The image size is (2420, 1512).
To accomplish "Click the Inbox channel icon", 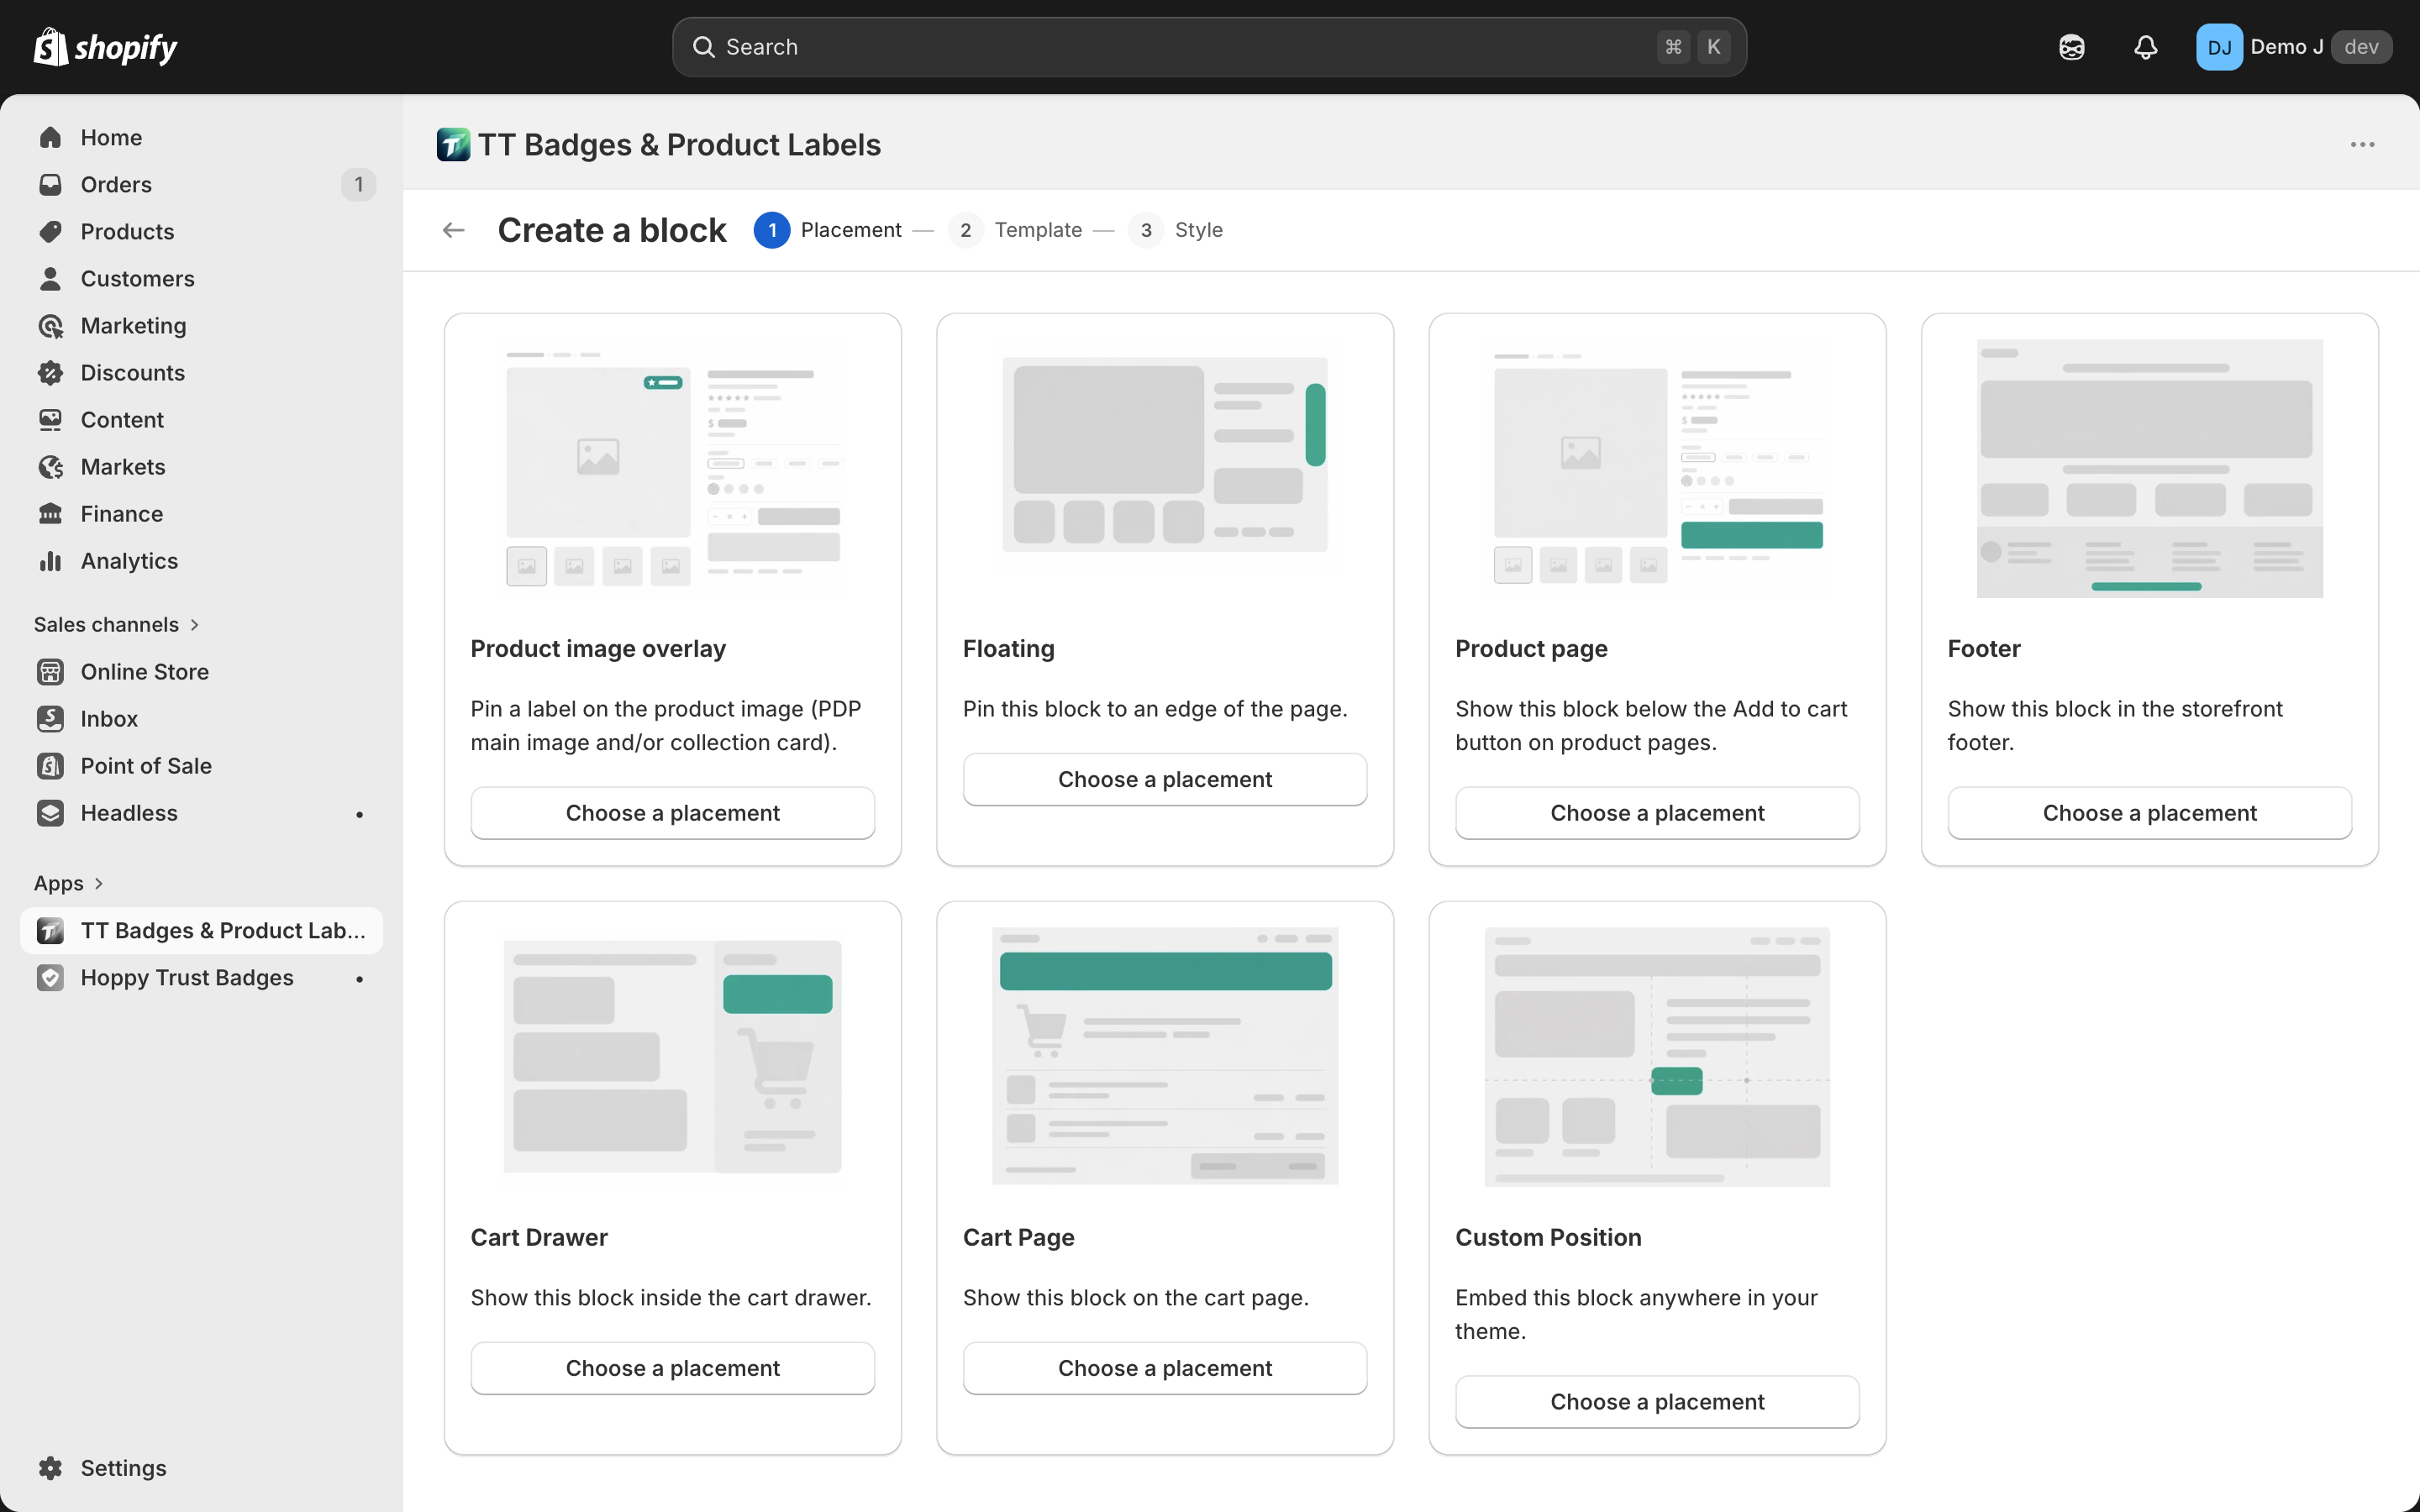I will tap(50, 718).
